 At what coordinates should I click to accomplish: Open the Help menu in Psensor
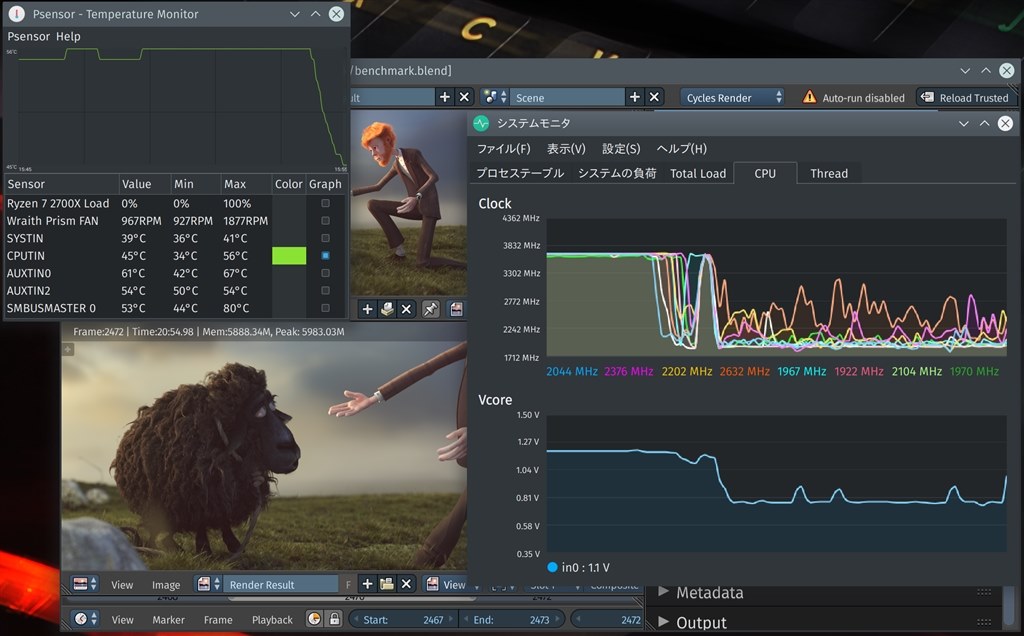pos(68,37)
